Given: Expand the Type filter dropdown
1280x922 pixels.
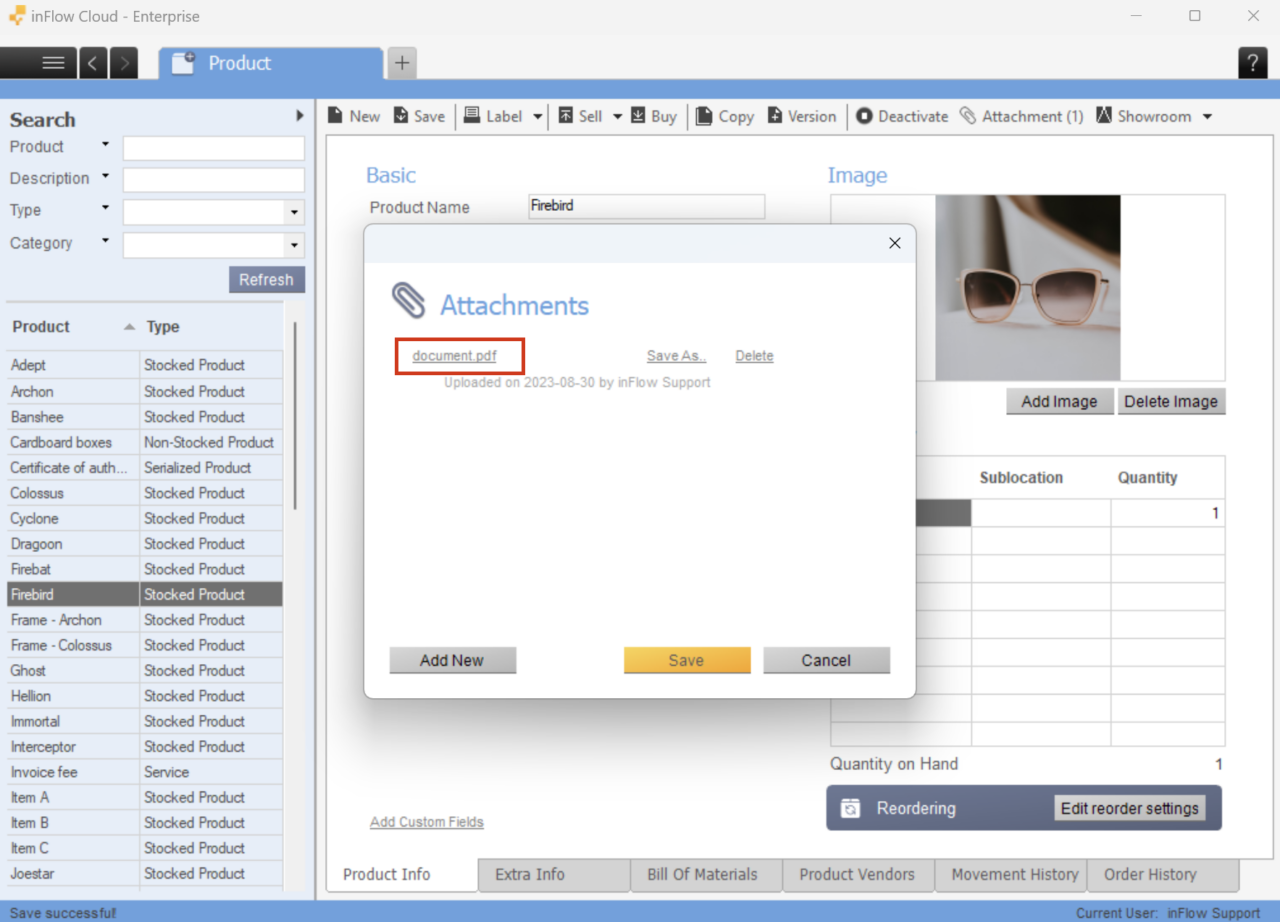Looking at the screenshot, I should (294, 211).
